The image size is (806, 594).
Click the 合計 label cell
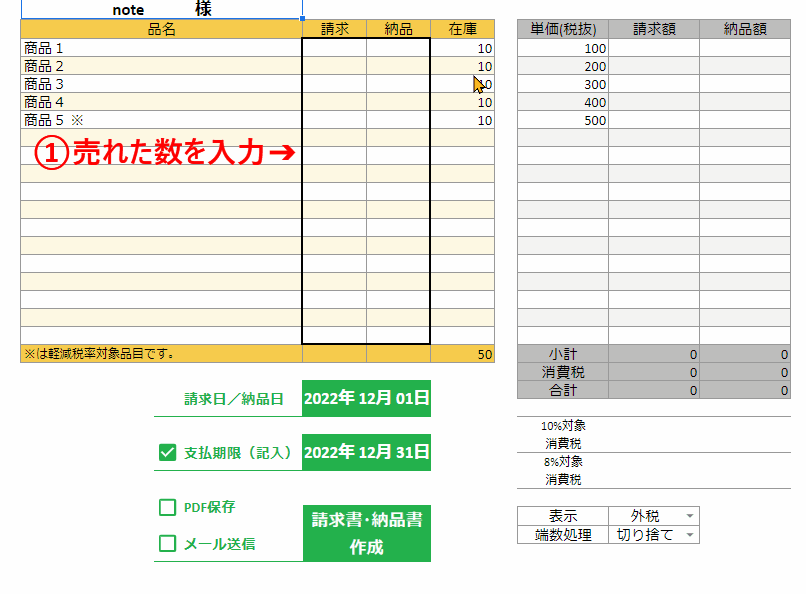coord(562,390)
